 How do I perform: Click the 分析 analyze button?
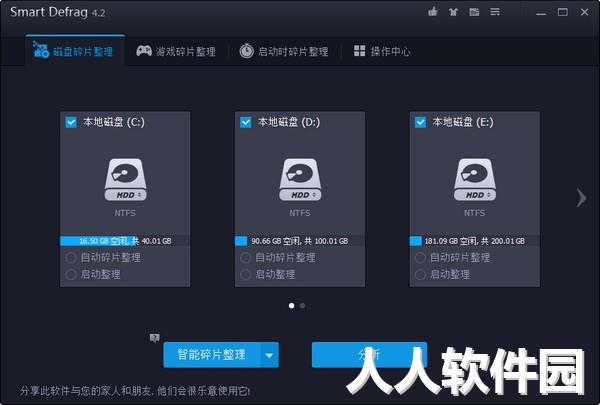(x=369, y=355)
